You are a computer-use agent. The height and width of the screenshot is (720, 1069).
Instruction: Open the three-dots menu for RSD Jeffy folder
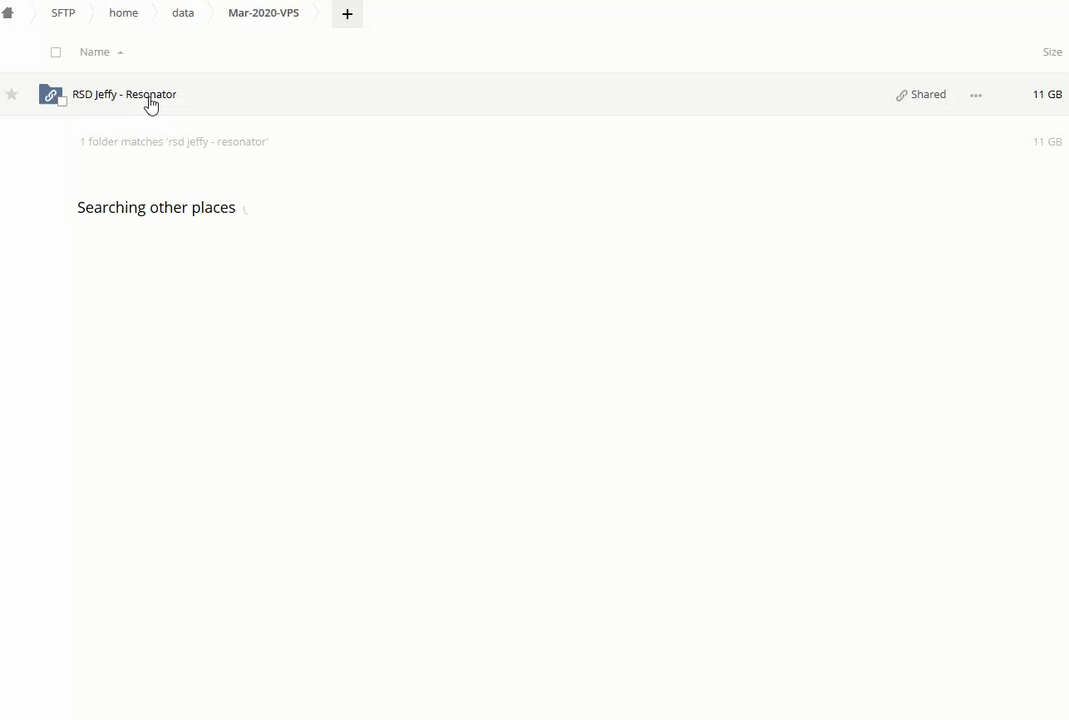click(x=975, y=95)
